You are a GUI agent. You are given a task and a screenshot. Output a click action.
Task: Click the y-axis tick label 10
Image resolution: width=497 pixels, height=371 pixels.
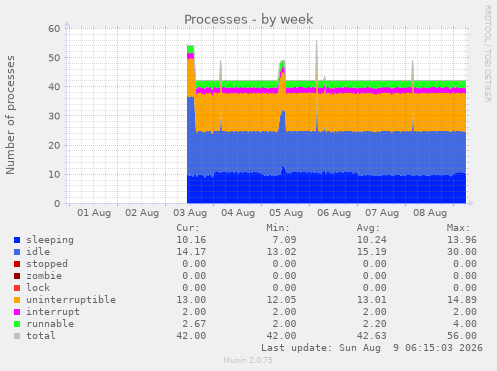54,174
